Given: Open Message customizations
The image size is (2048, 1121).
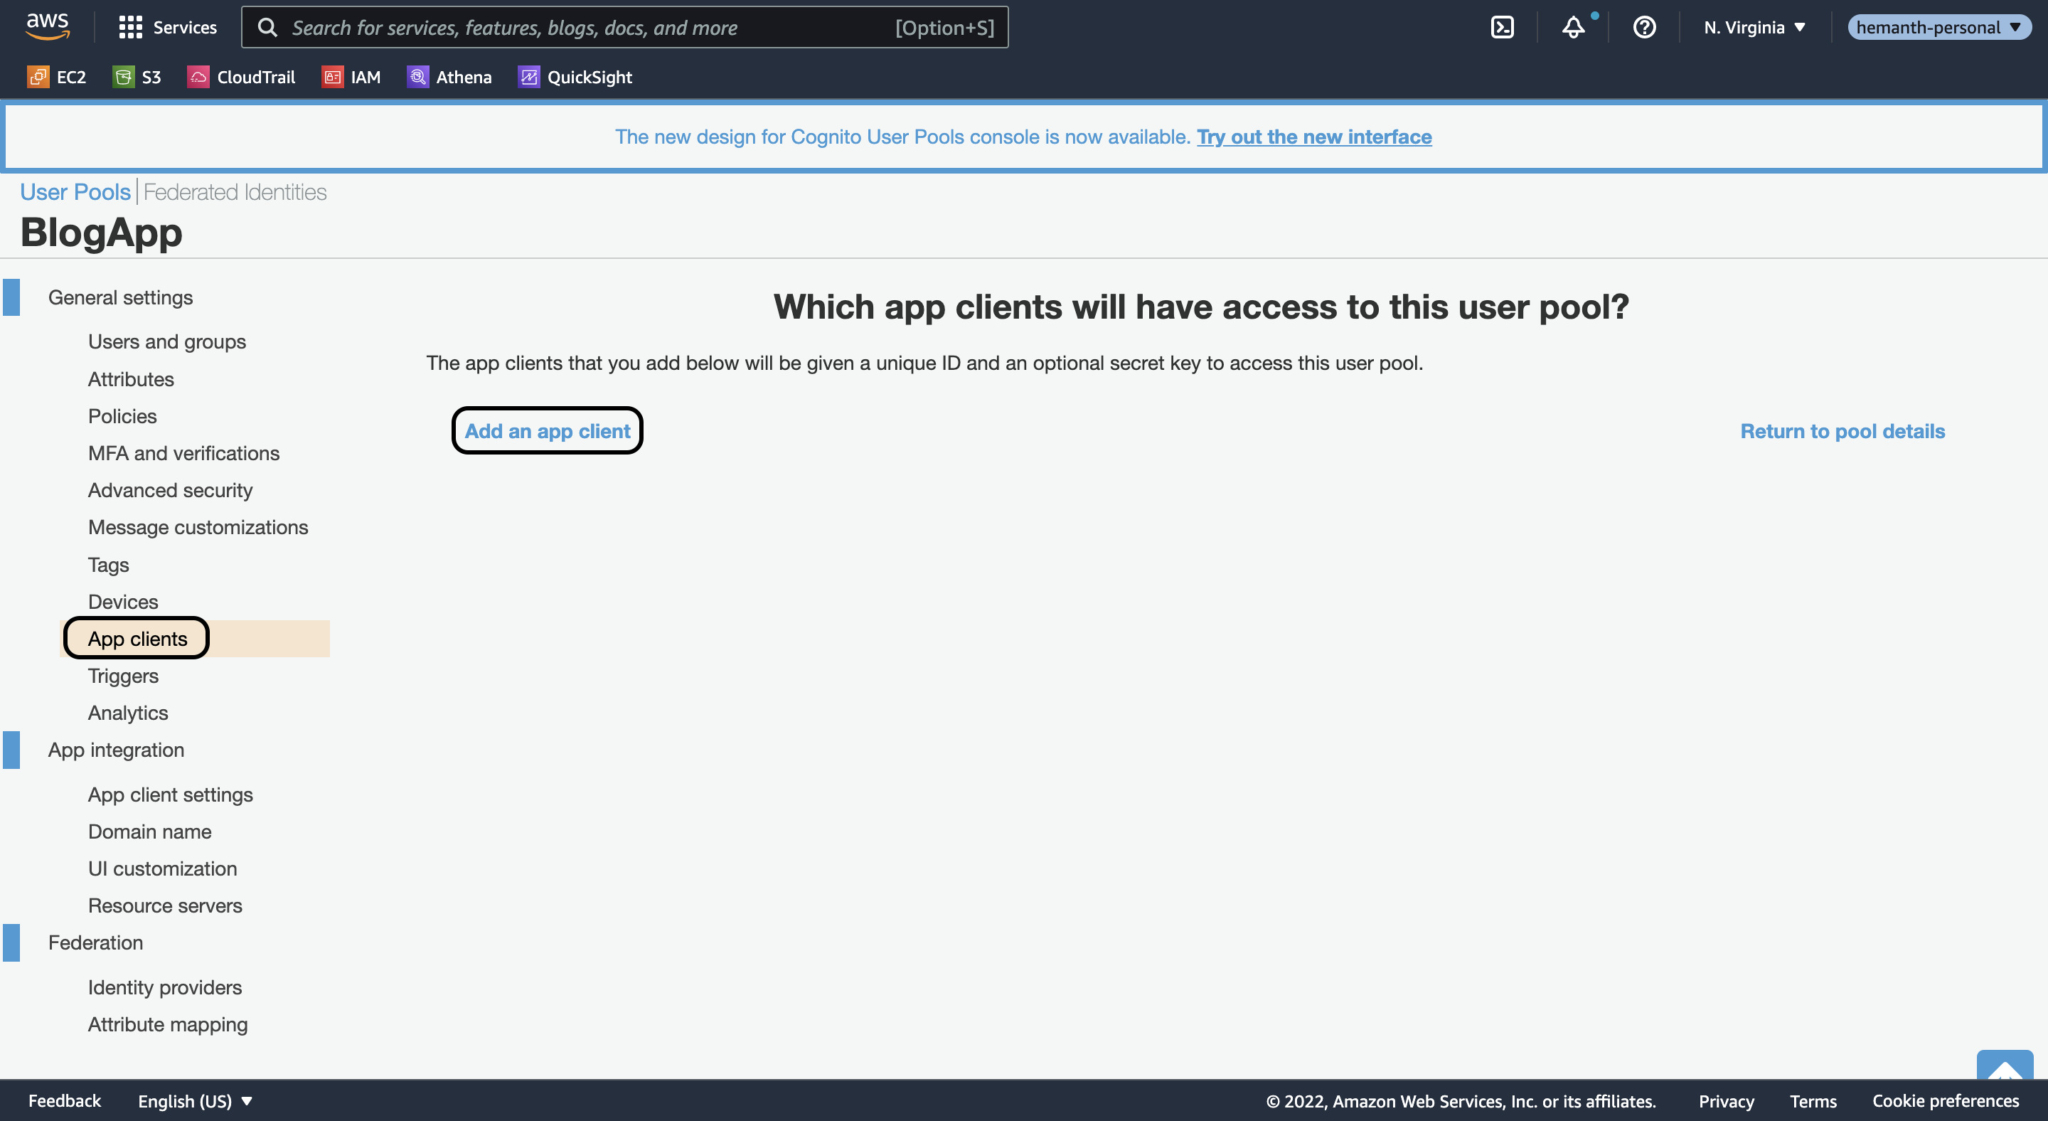Looking at the screenshot, I should click(198, 527).
